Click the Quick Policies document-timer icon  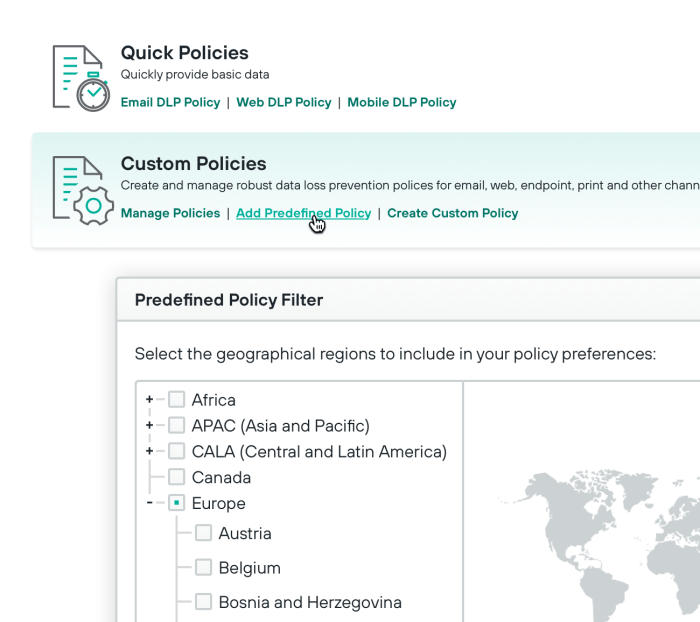click(81, 77)
